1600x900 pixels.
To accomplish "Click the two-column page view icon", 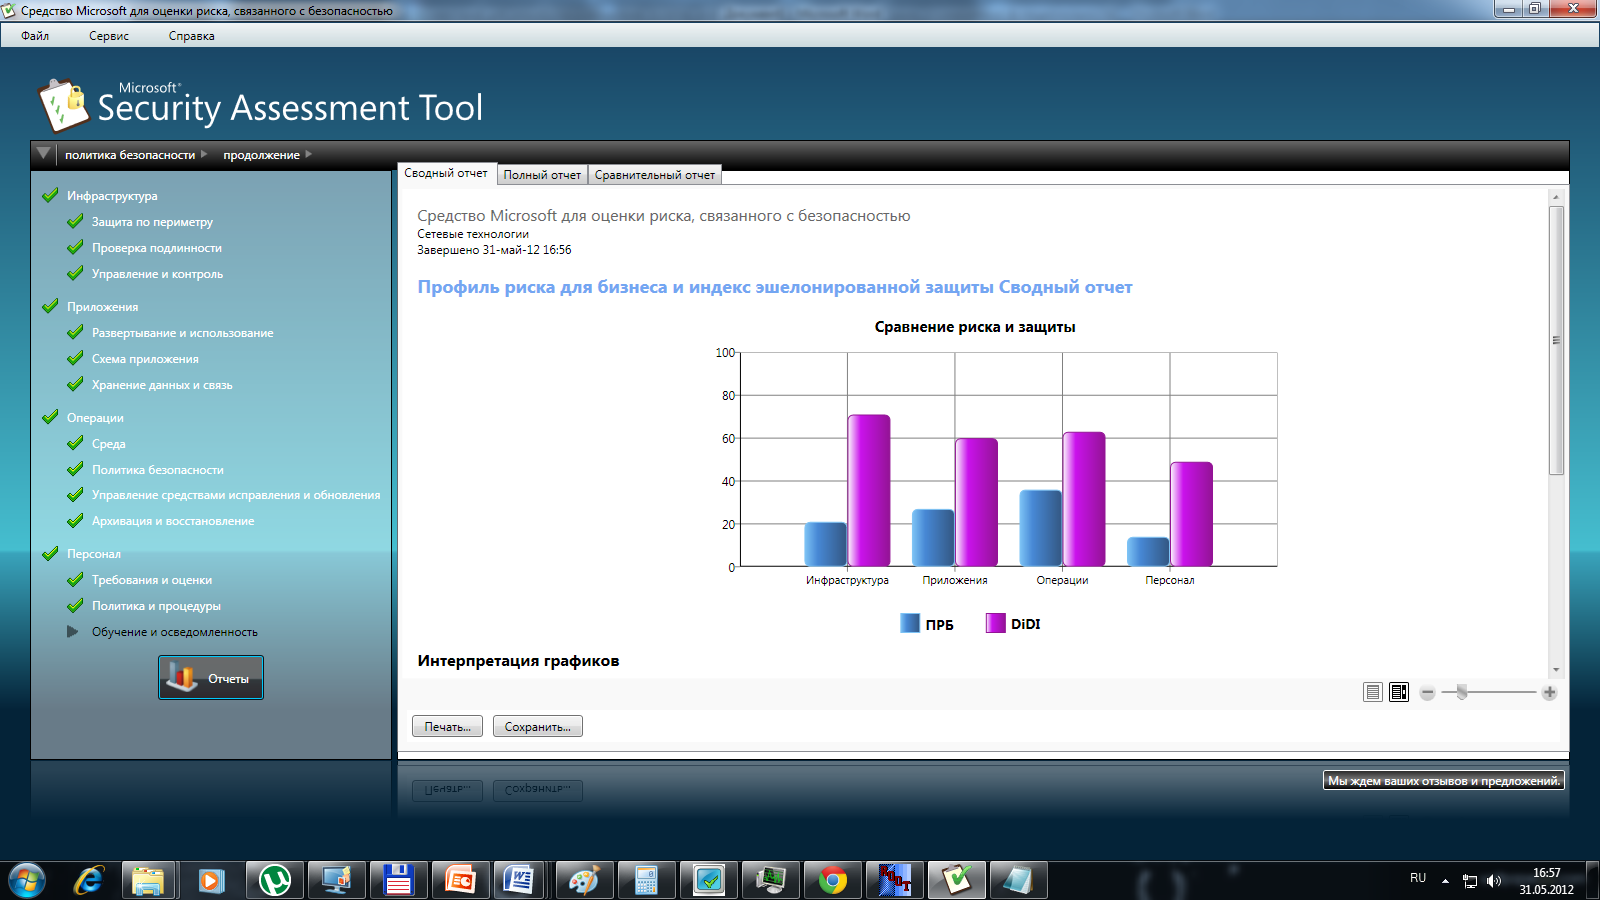I will (x=1399, y=692).
